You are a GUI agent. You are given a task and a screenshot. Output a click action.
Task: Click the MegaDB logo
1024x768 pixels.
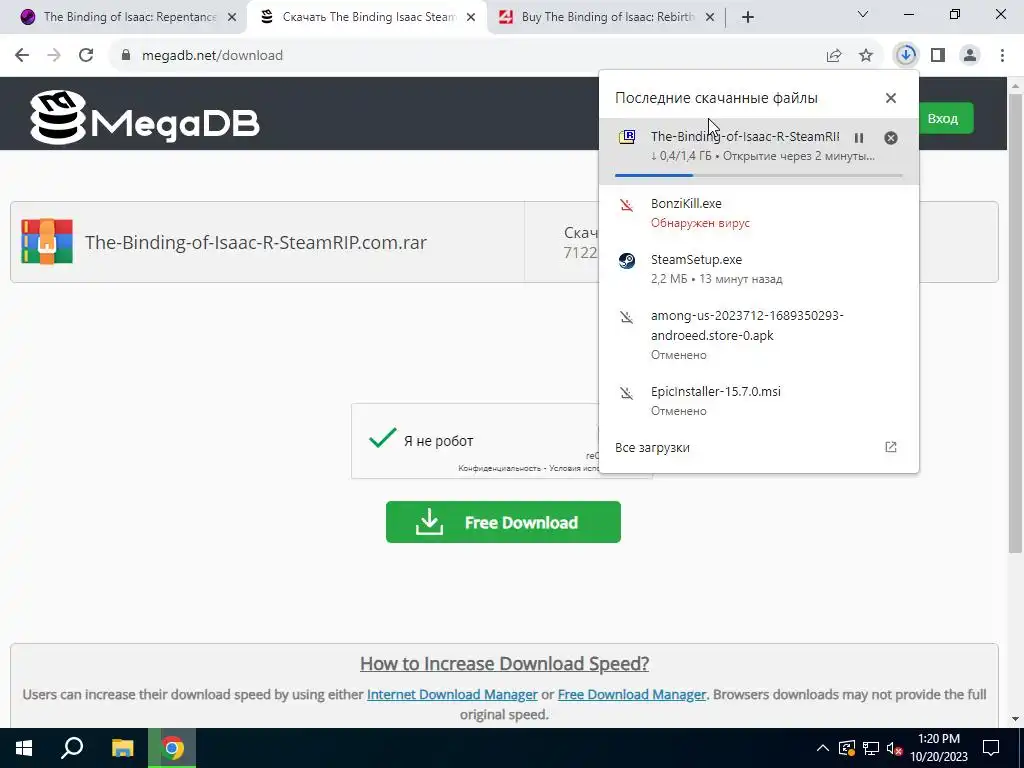point(145,118)
